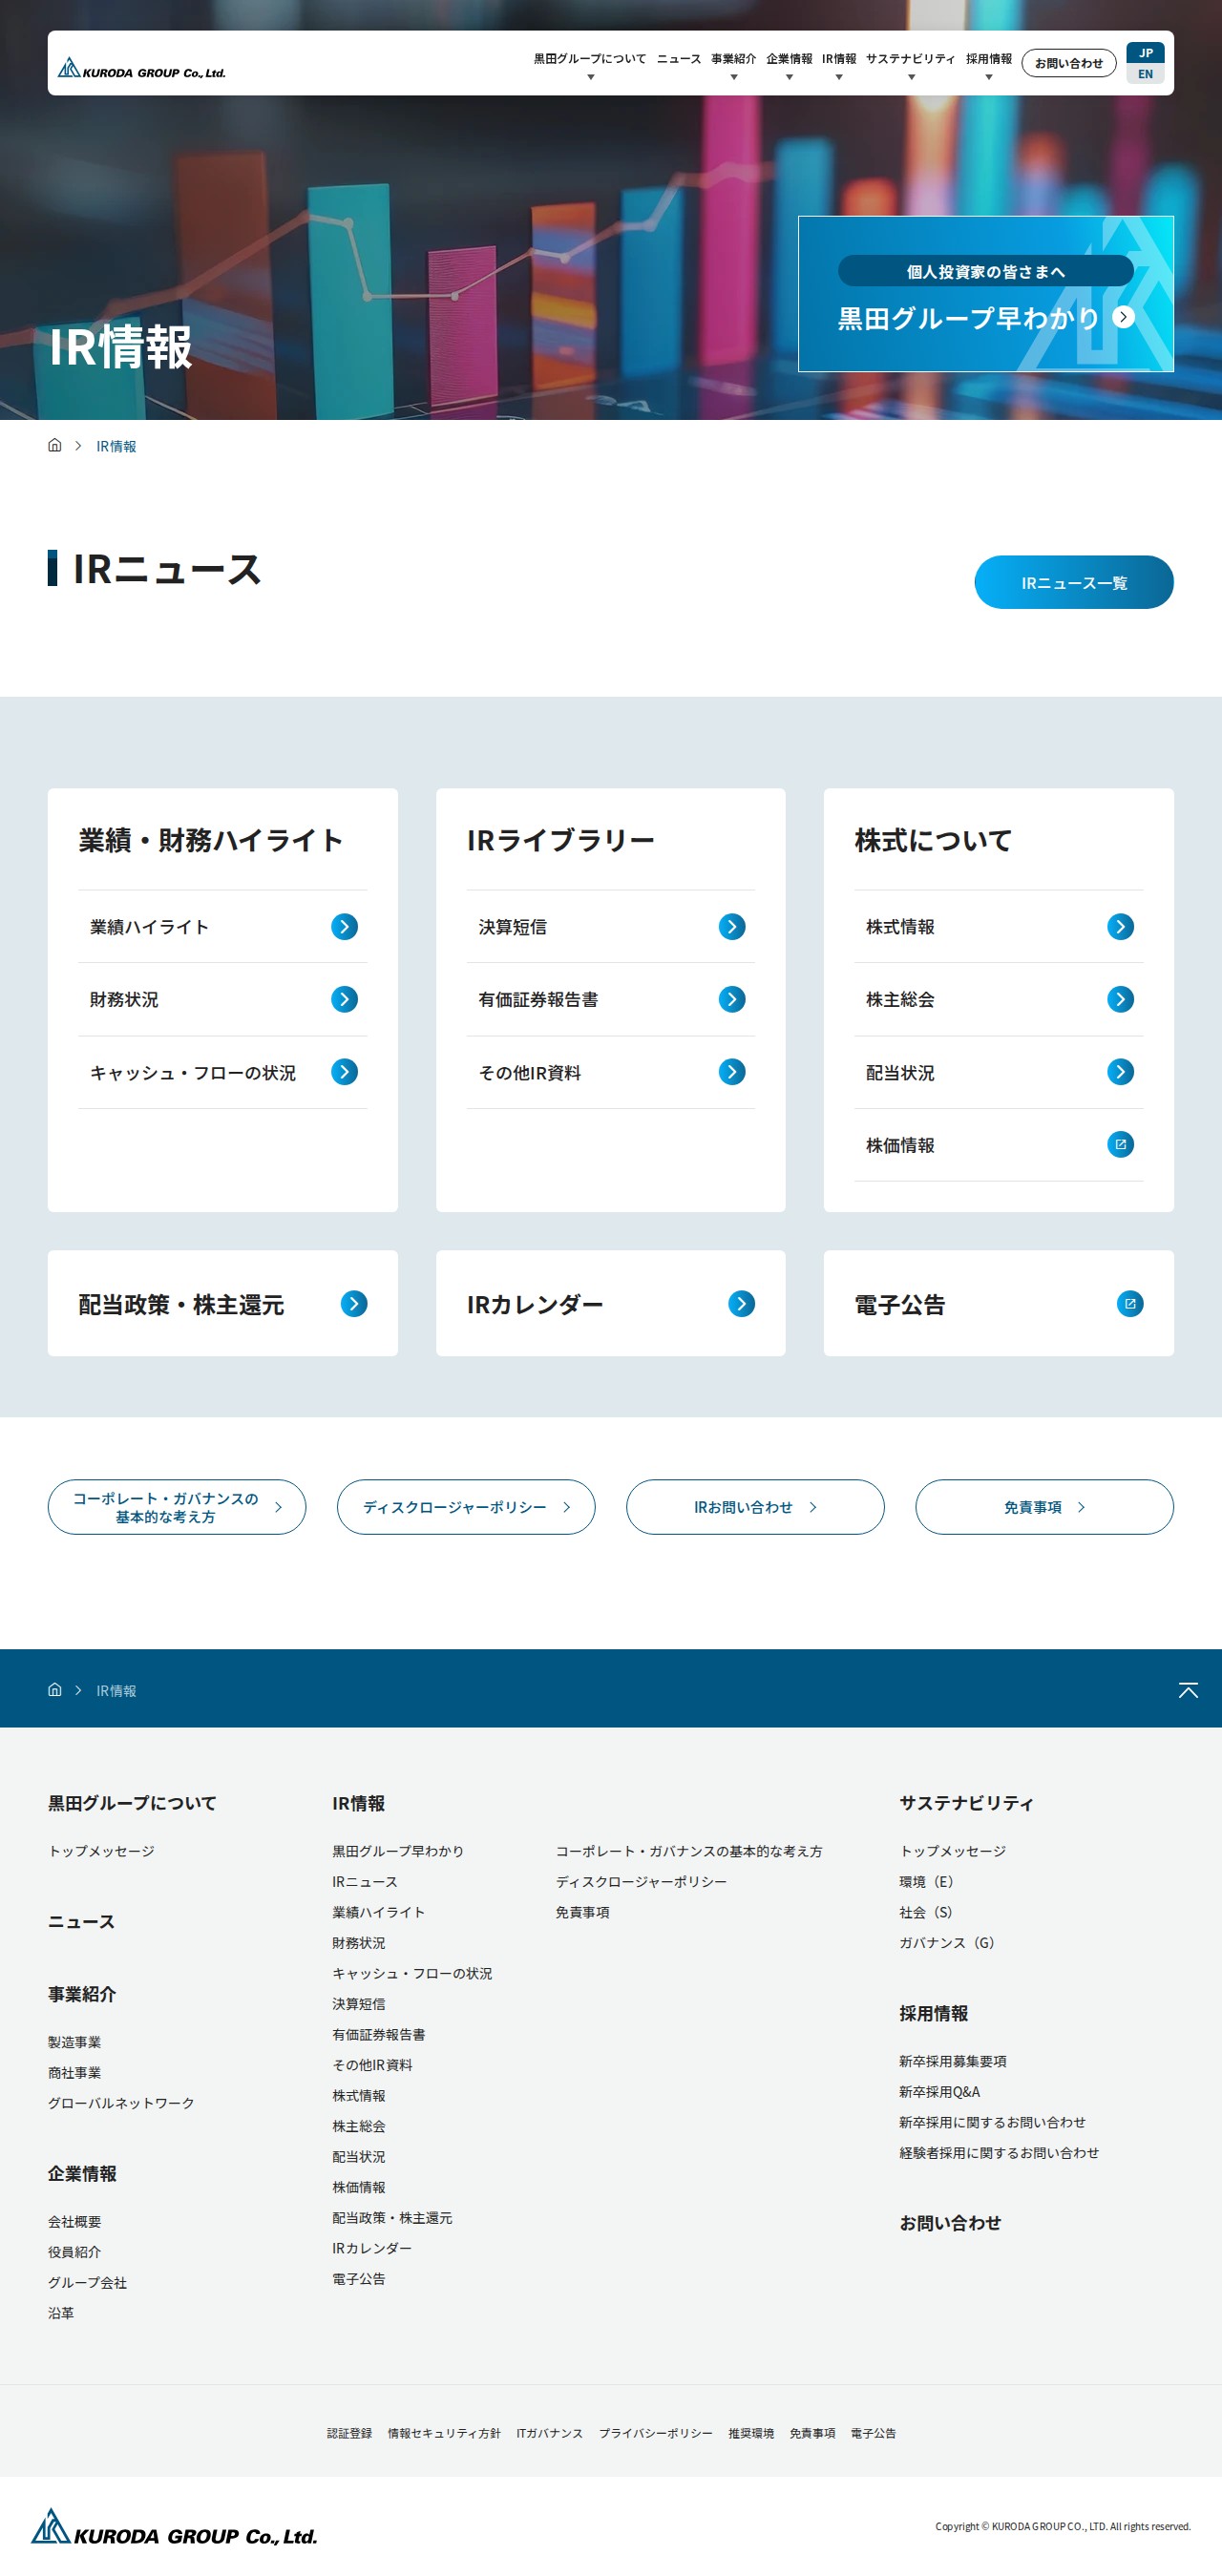
Task: Expand 黒田グループについて dropdown in header
Action: click(x=590, y=77)
